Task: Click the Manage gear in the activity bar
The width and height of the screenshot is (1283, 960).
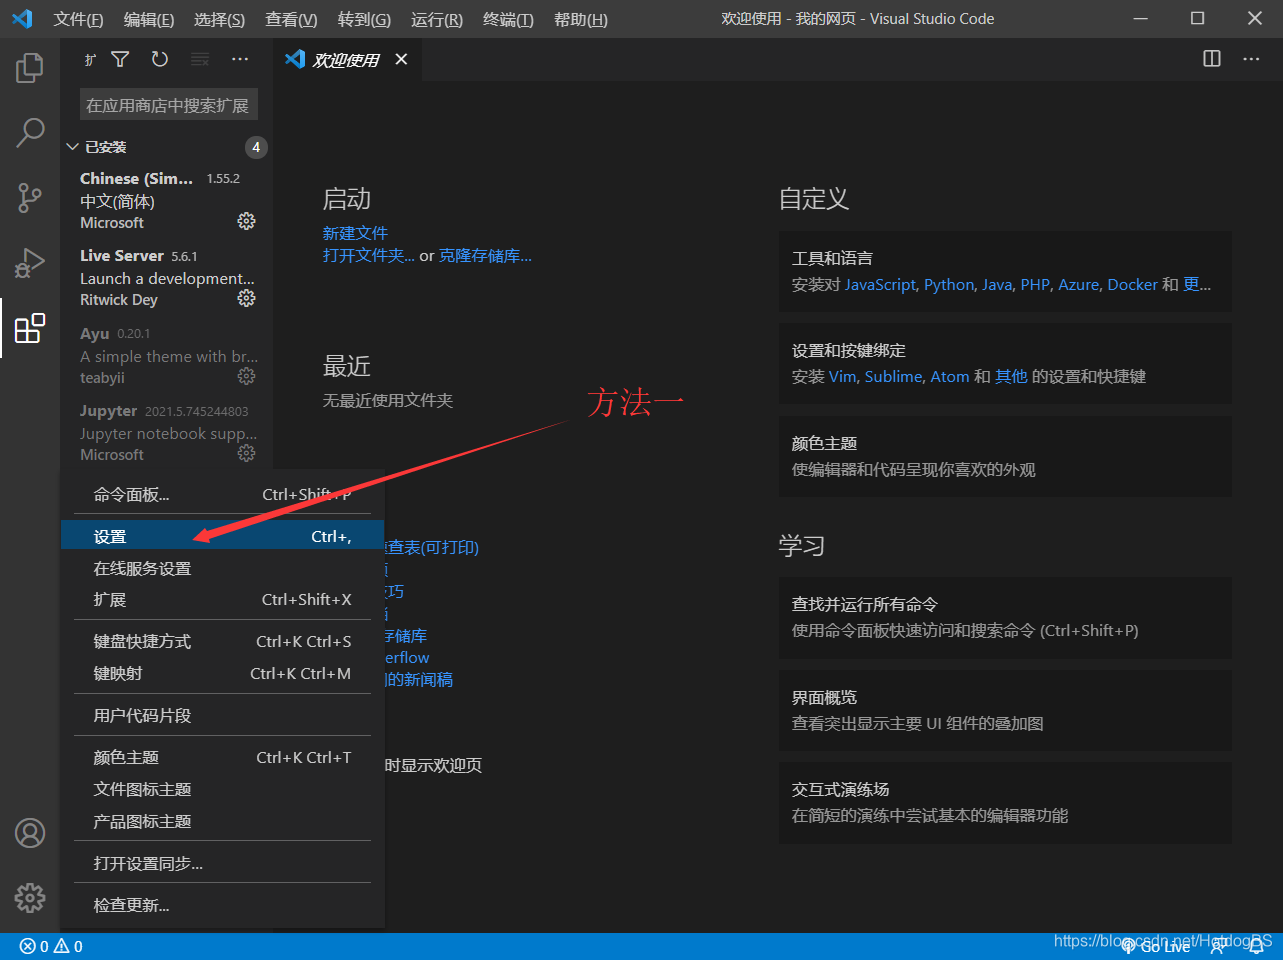Action: 30,898
